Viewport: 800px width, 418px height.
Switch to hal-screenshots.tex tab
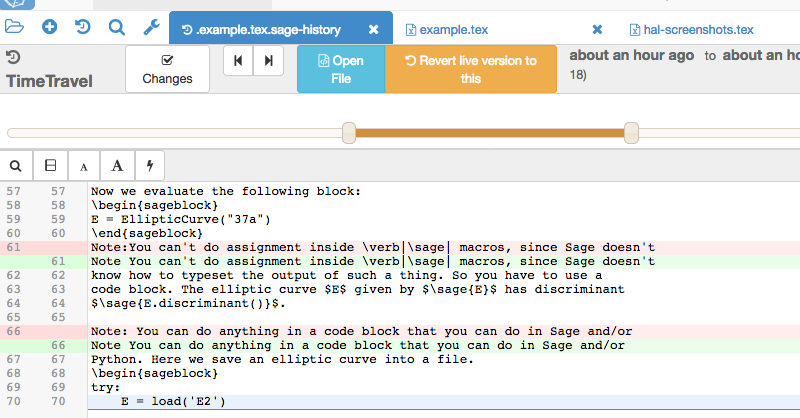[690, 30]
